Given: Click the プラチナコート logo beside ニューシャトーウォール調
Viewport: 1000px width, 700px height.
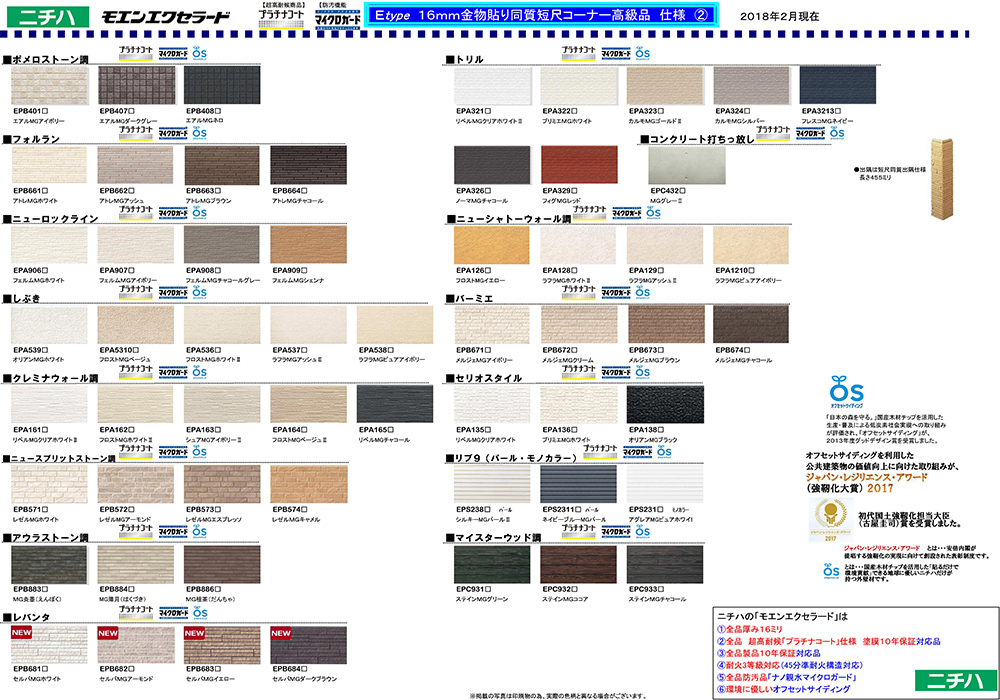Looking at the screenshot, I should pyautogui.click(x=590, y=212).
